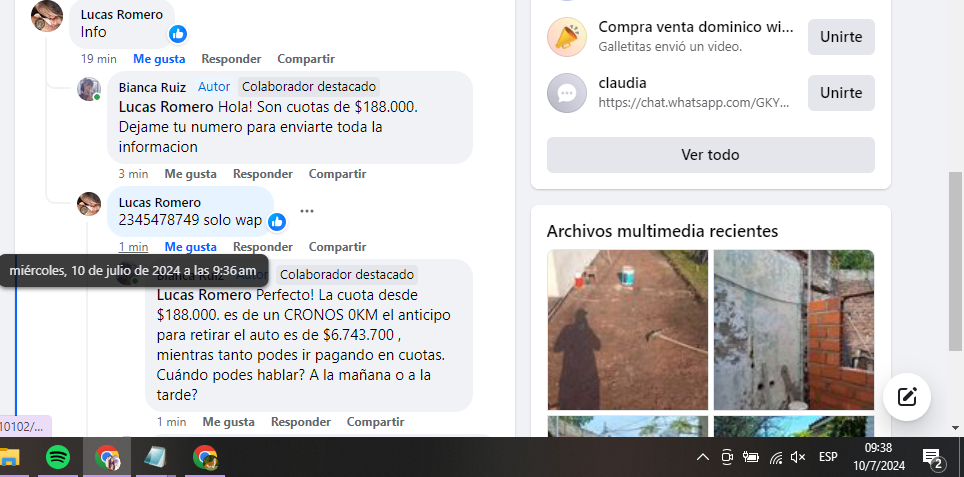Viewport: 964px width, 477px height.
Task: Join the Compra venta dominico group
Action: coord(841,37)
